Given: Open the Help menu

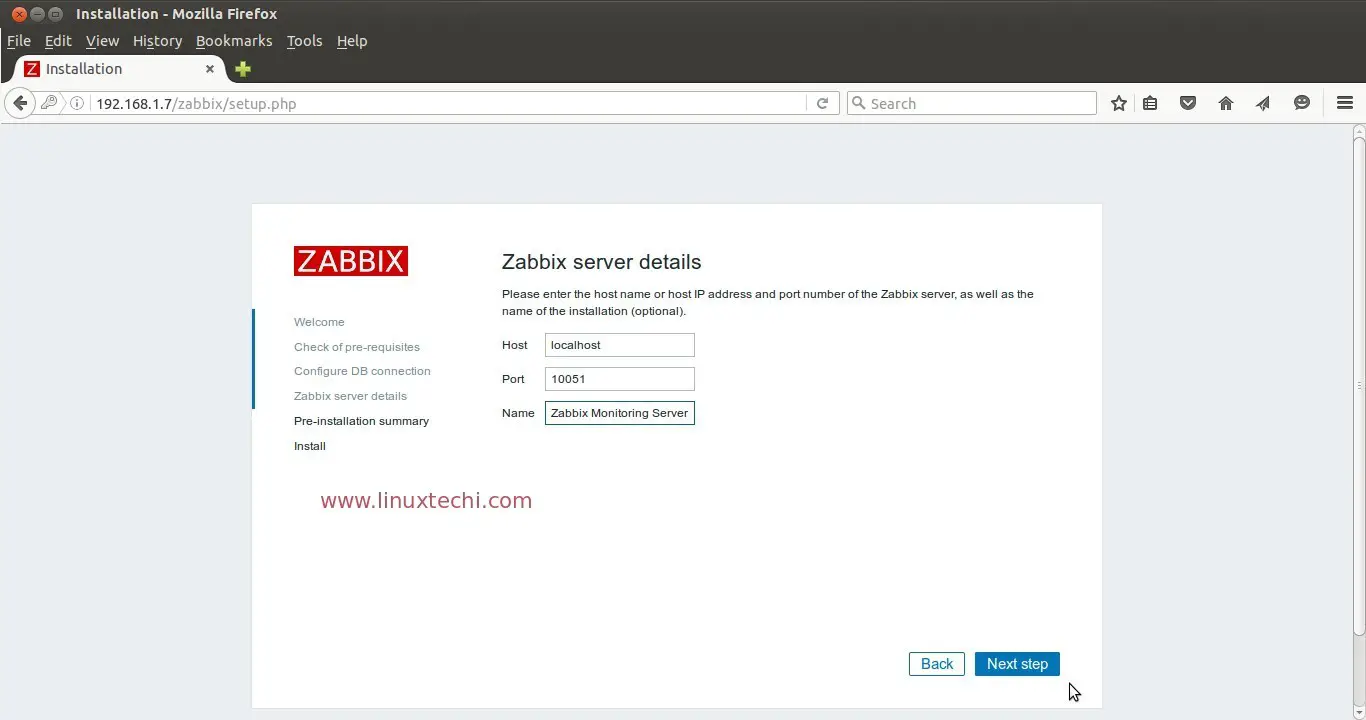Looking at the screenshot, I should [352, 41].
